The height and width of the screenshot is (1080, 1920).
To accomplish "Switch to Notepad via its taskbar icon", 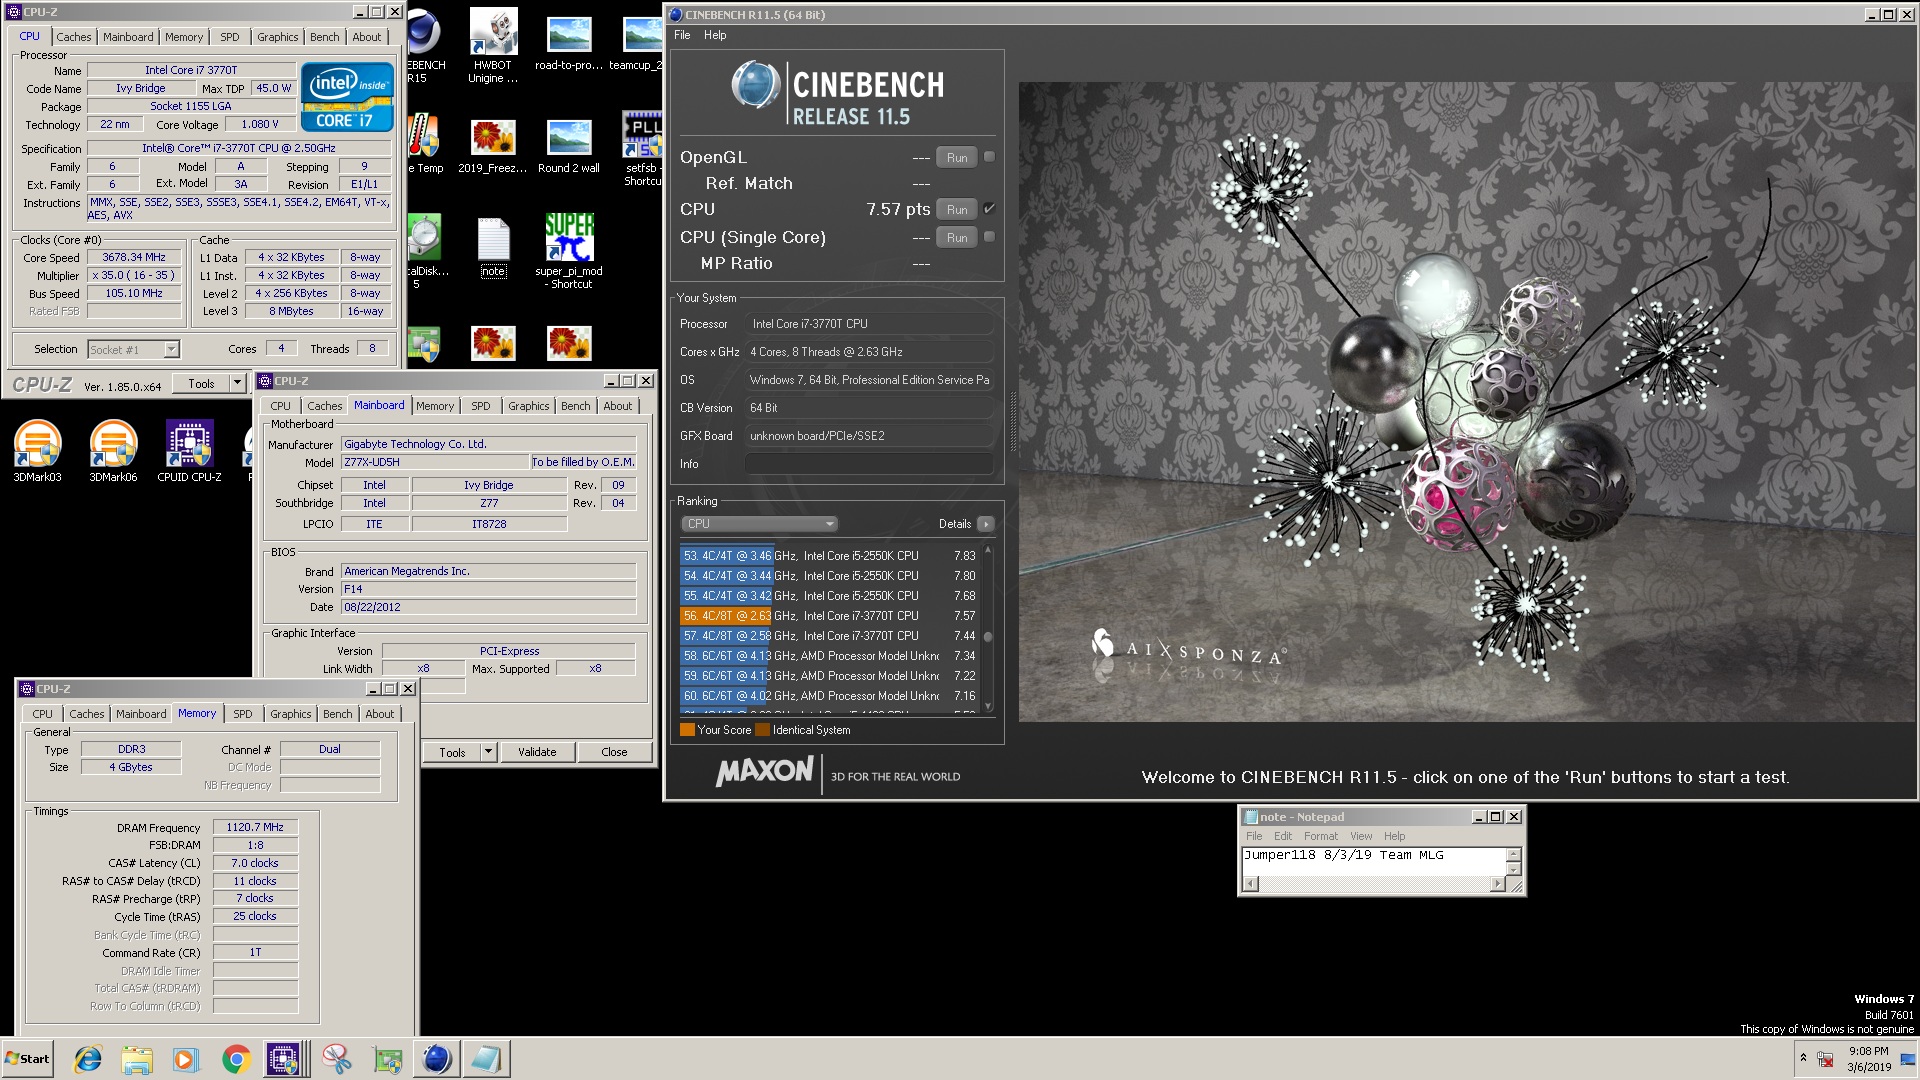I will tap(487, 1059).
